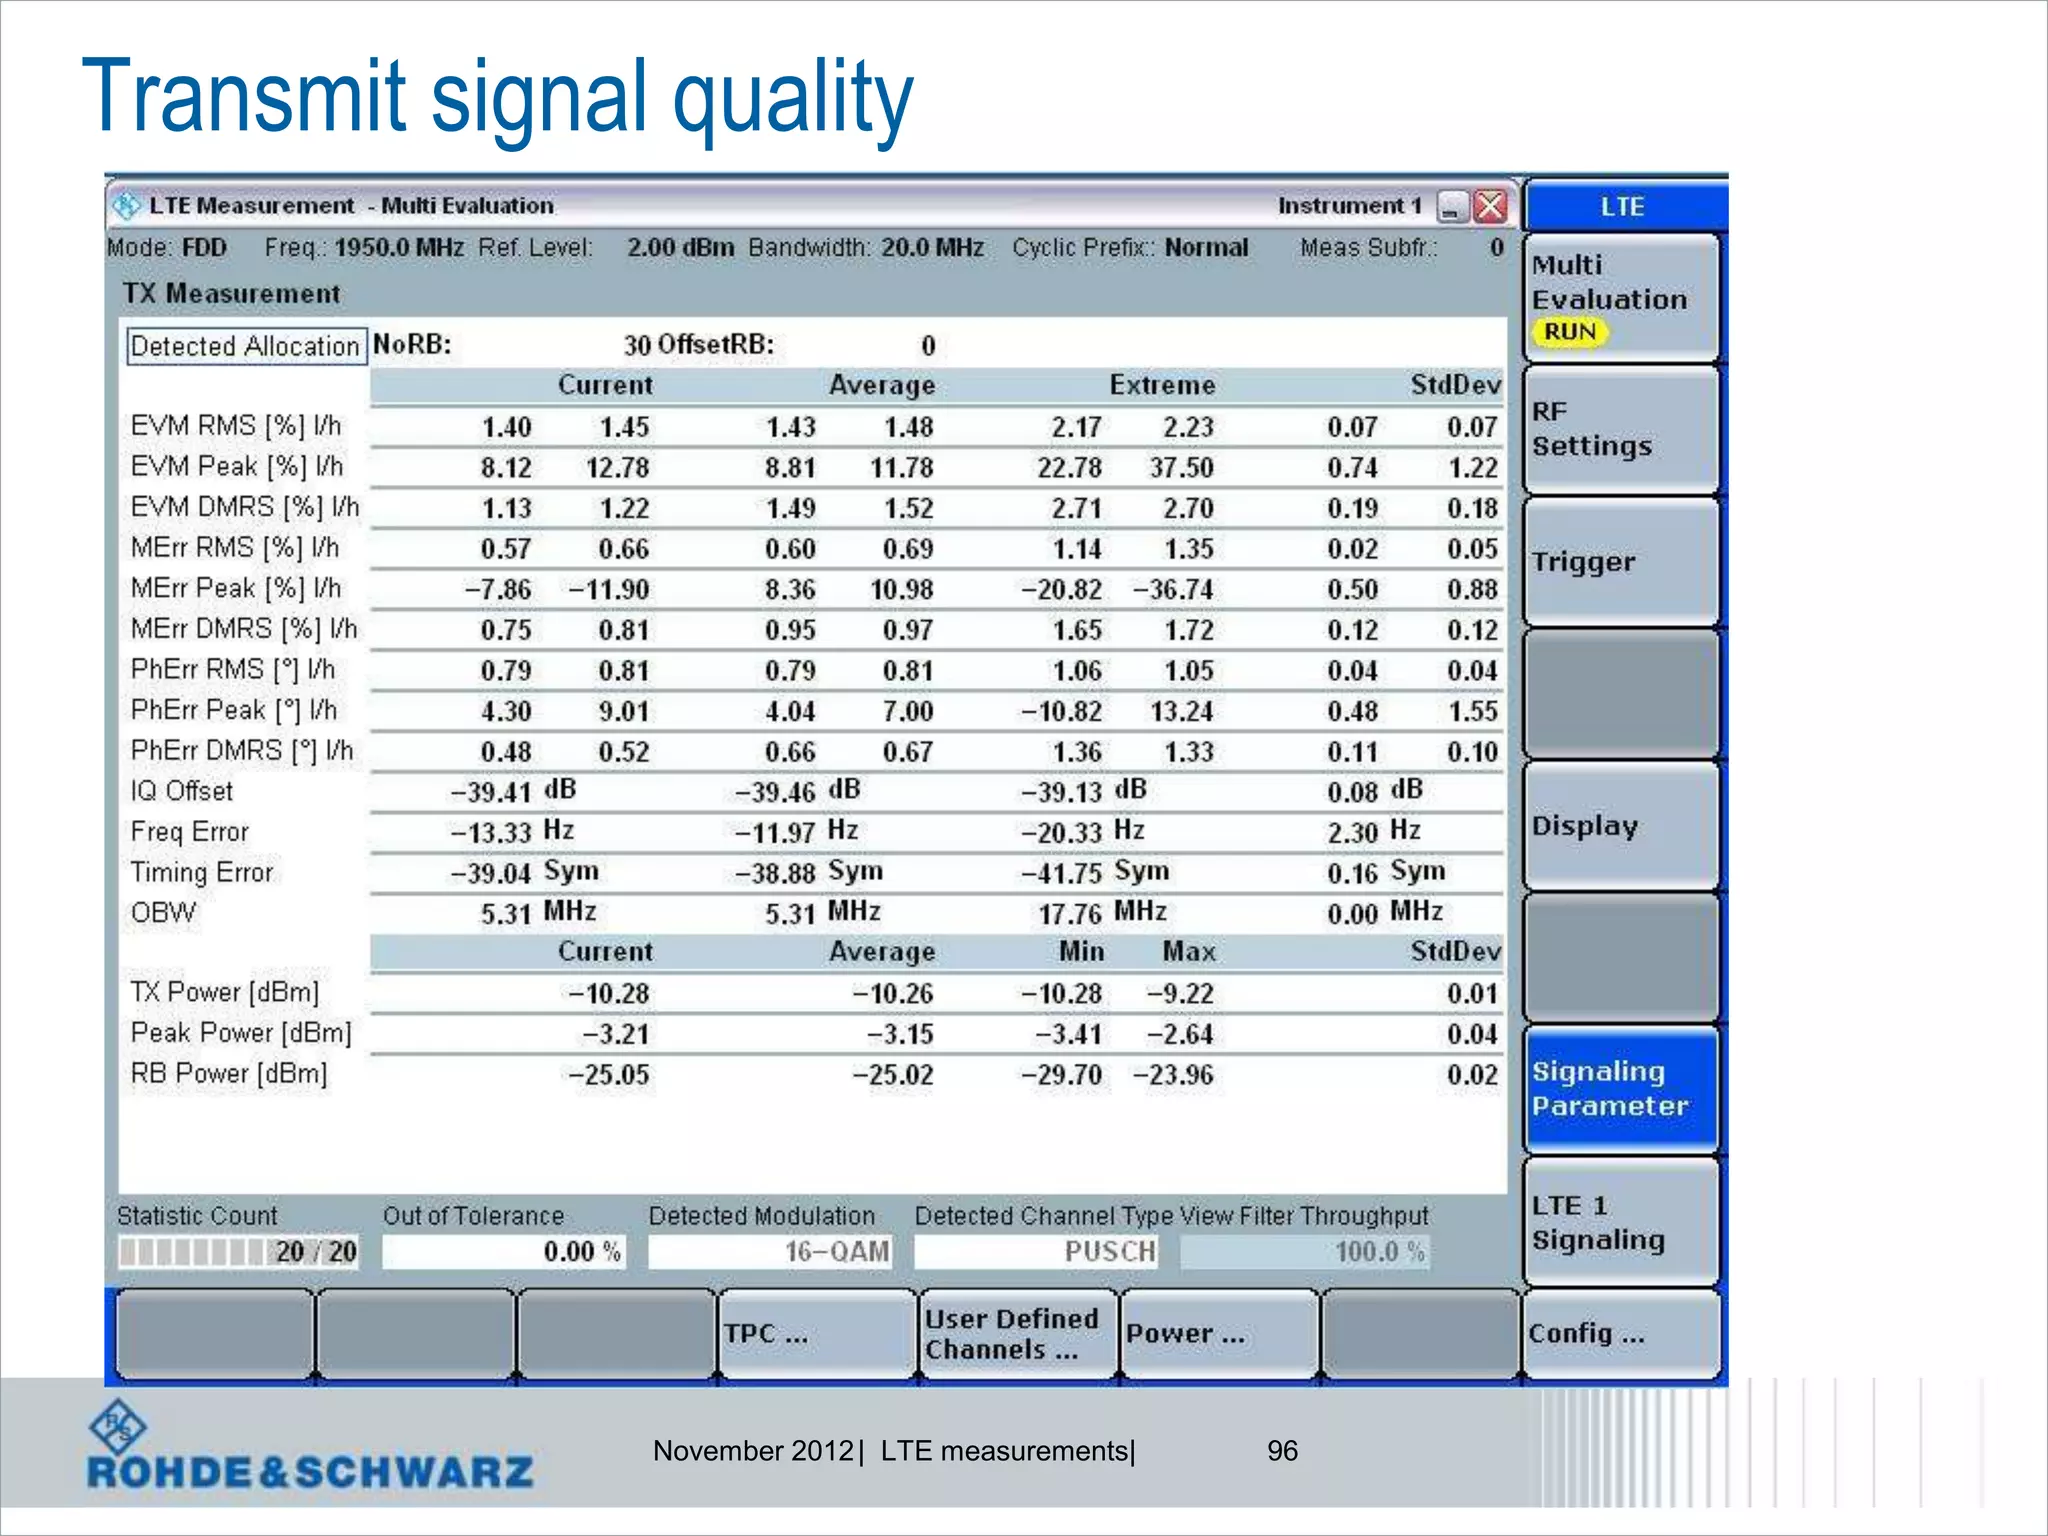2048x1536 pixels.
Task: Switch to LTE 1 Signaling
Action: point(1621,1222)
